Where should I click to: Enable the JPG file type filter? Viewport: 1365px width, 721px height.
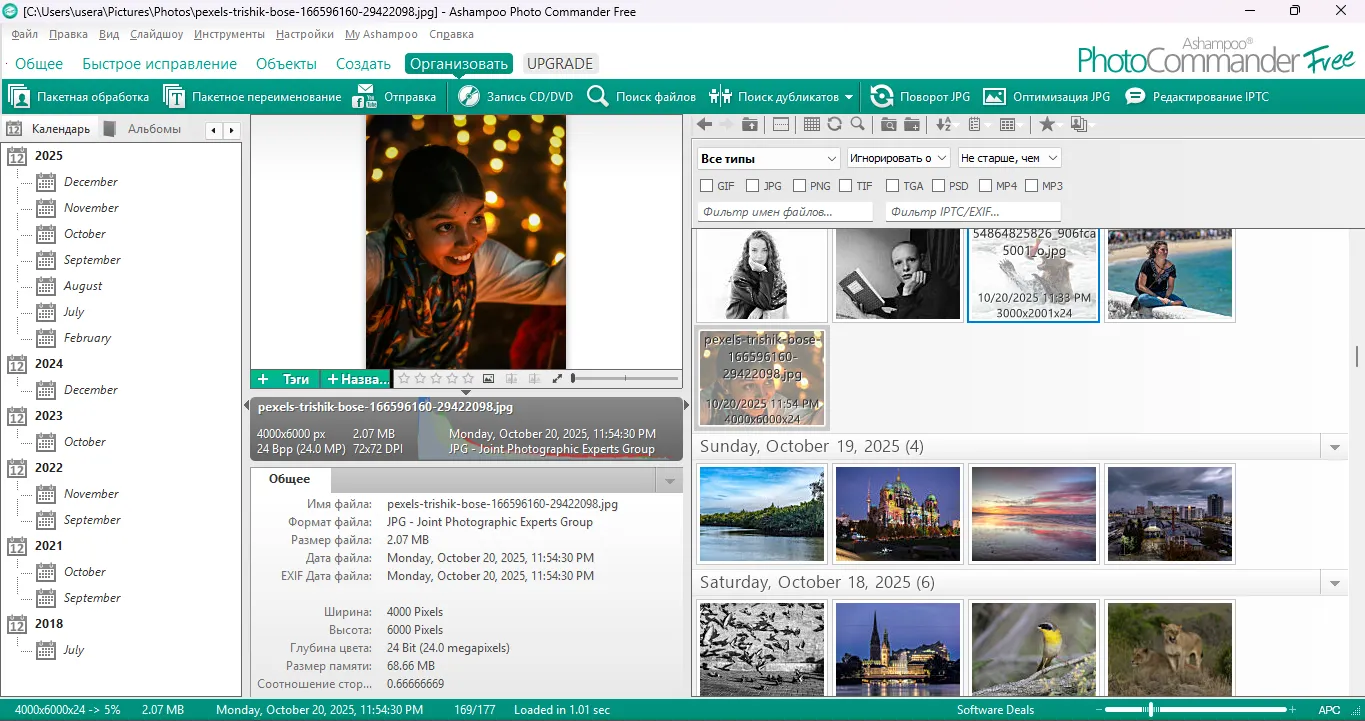[751, 185]
